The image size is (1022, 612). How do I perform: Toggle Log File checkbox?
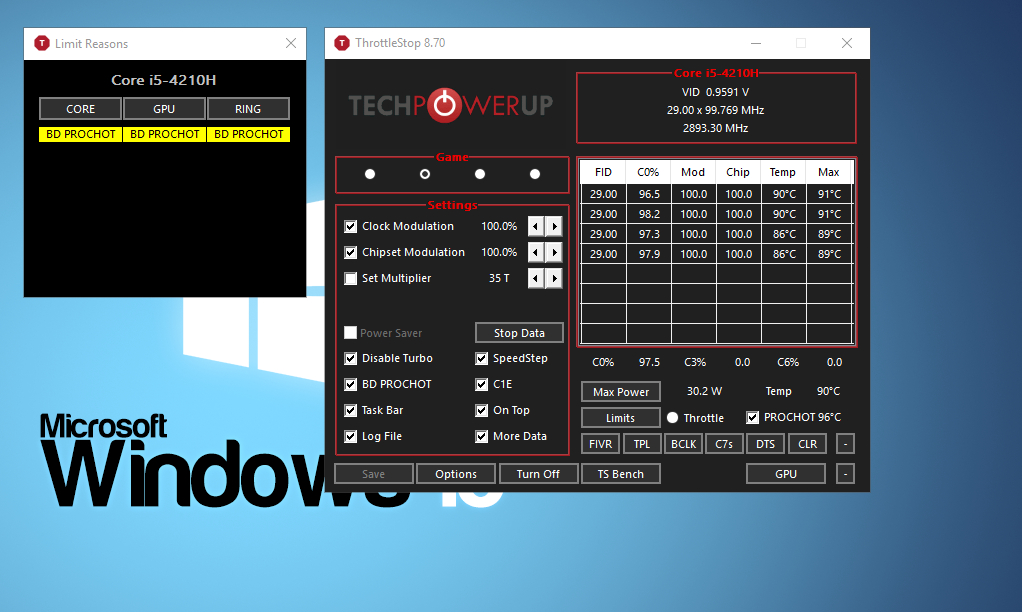351,437
